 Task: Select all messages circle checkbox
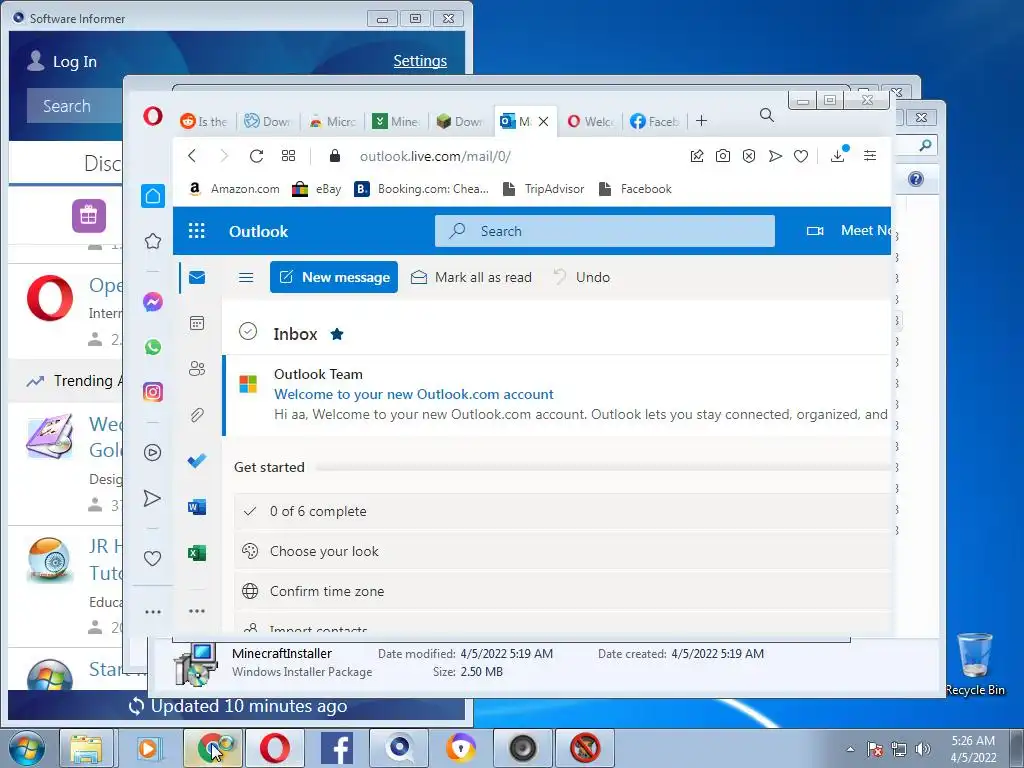pyautogui.click(x=248, y=332)
